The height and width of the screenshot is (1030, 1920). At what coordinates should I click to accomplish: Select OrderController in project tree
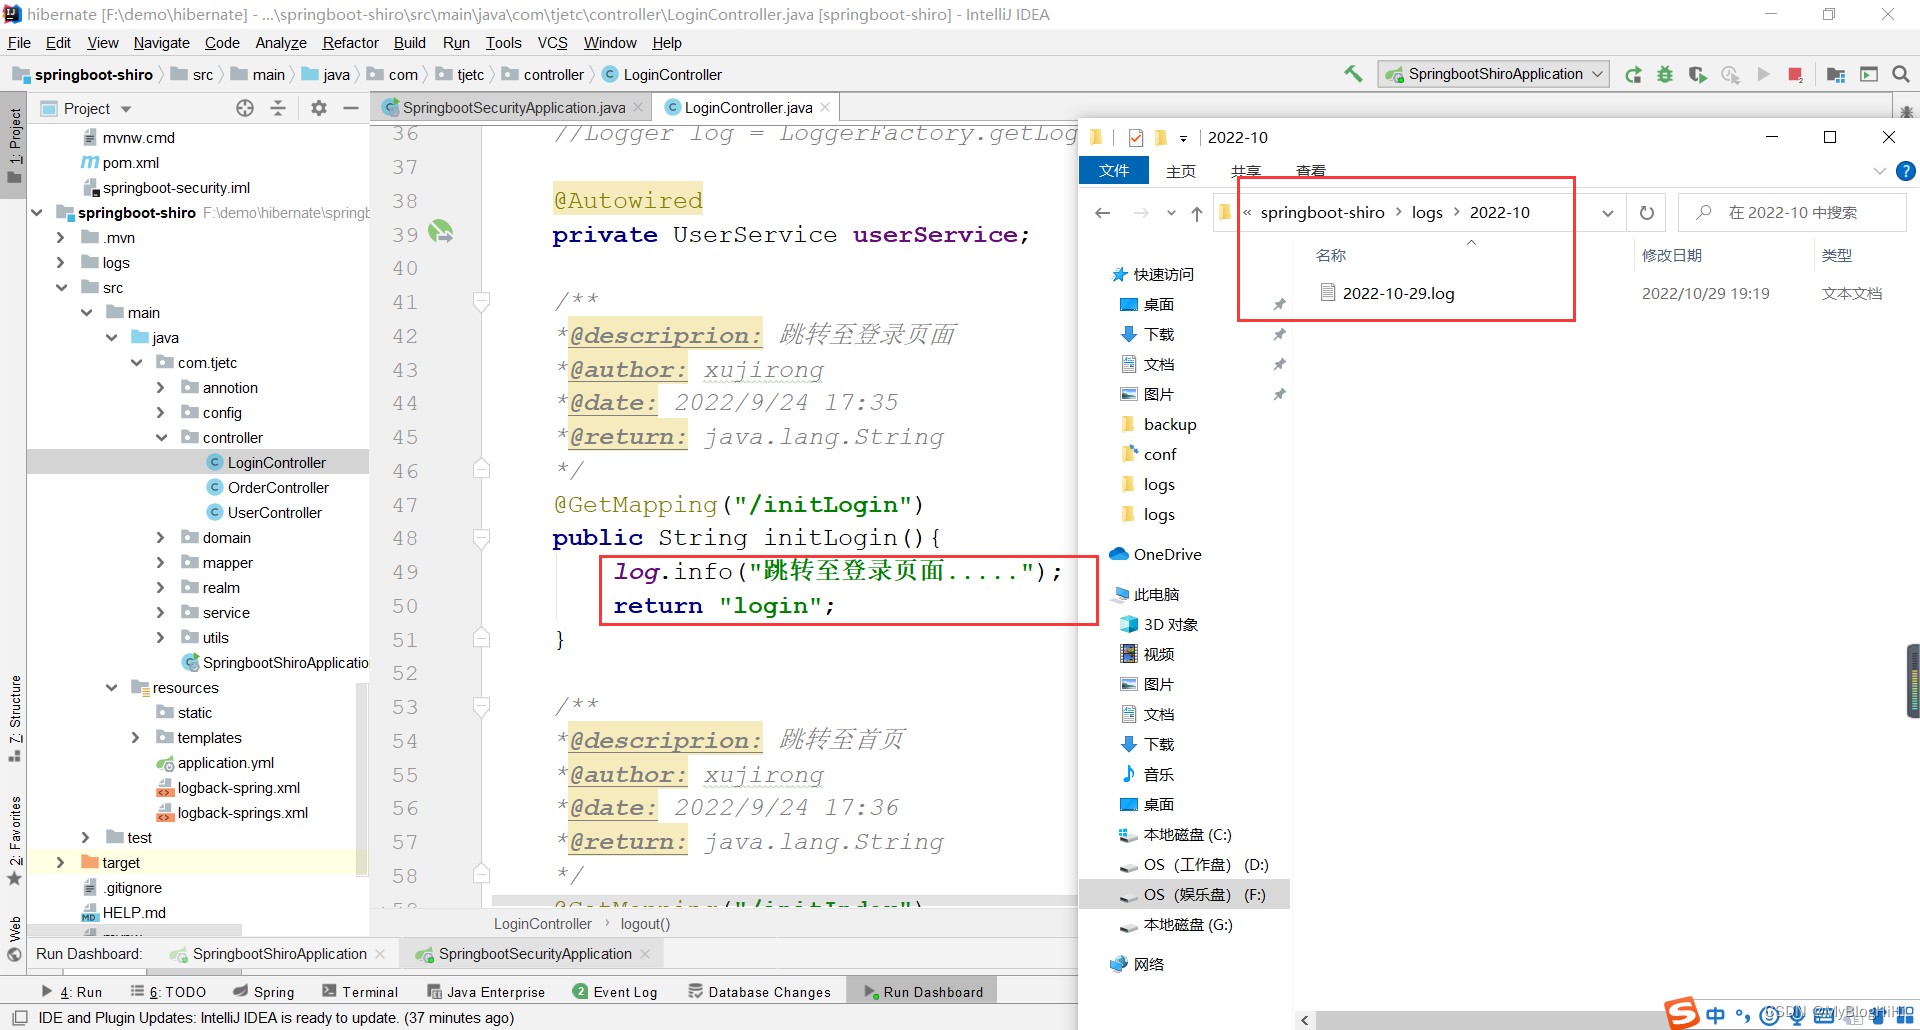(278, 487)
